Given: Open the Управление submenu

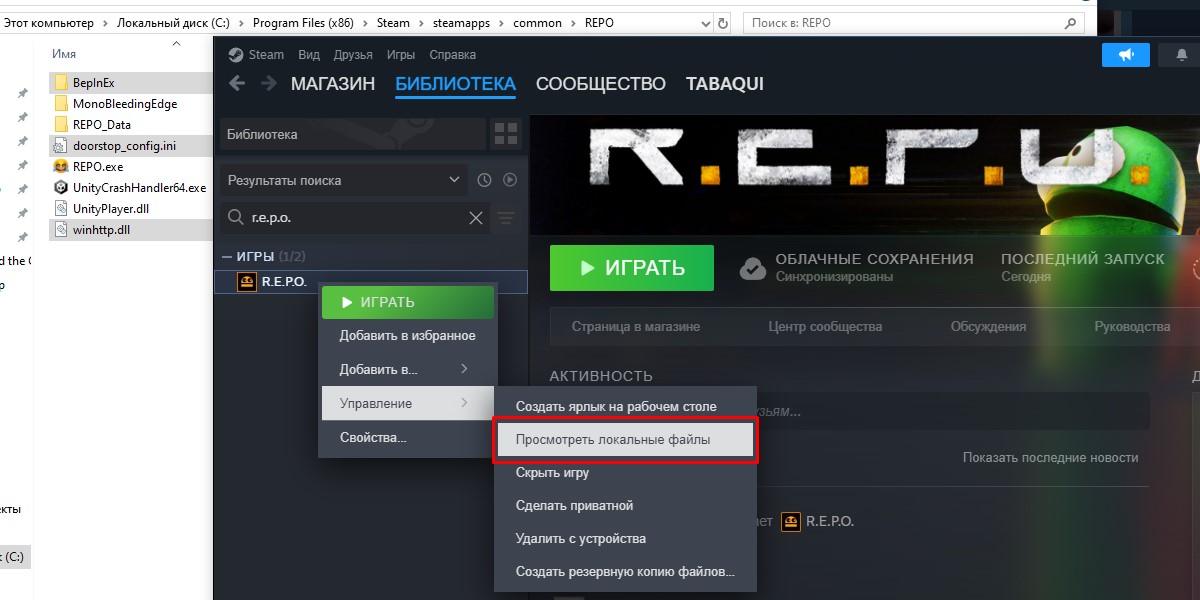Looking at the screenshot, I should pos(408,404).
